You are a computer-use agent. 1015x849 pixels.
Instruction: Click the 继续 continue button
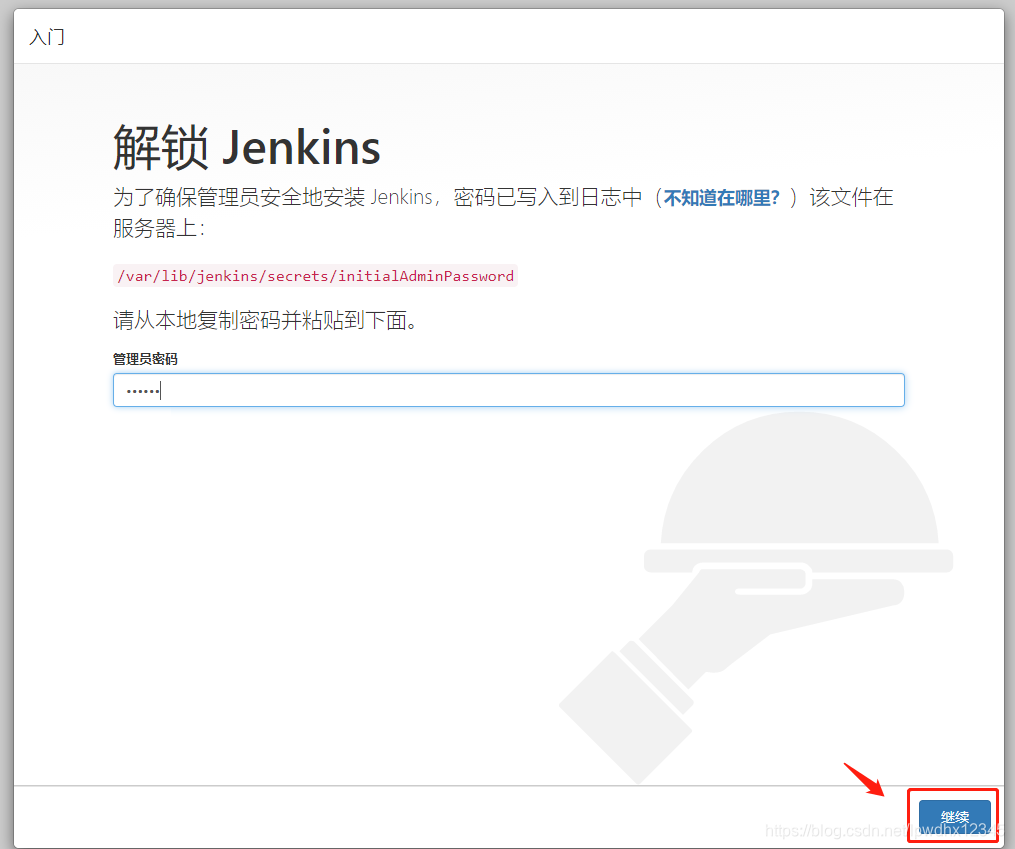pyautogui.click(x=954, y=817)
